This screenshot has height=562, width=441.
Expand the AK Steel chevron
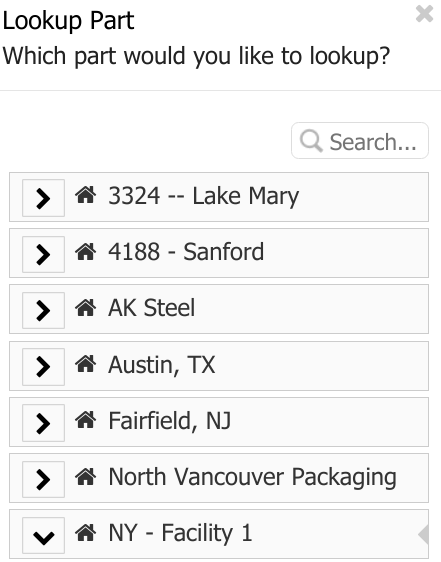43,310
